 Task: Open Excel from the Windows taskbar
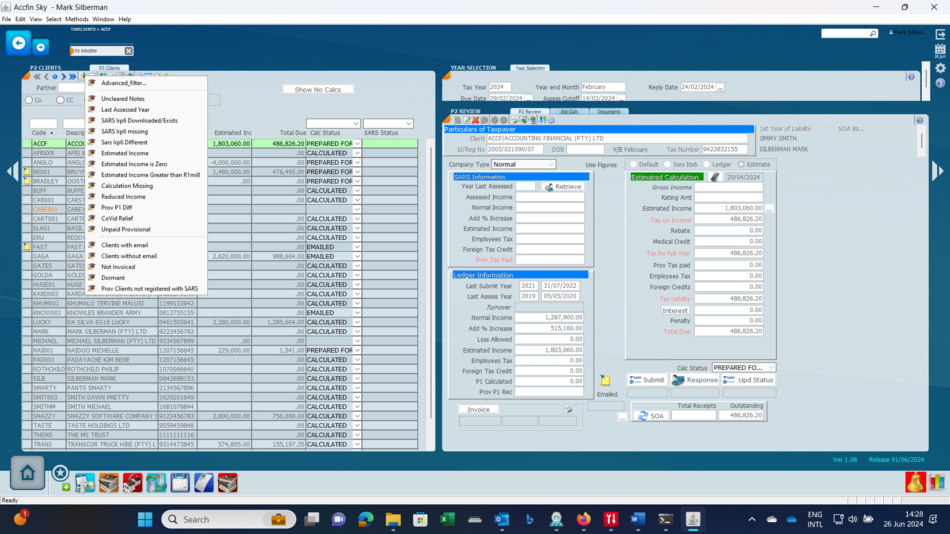point(447,519)
